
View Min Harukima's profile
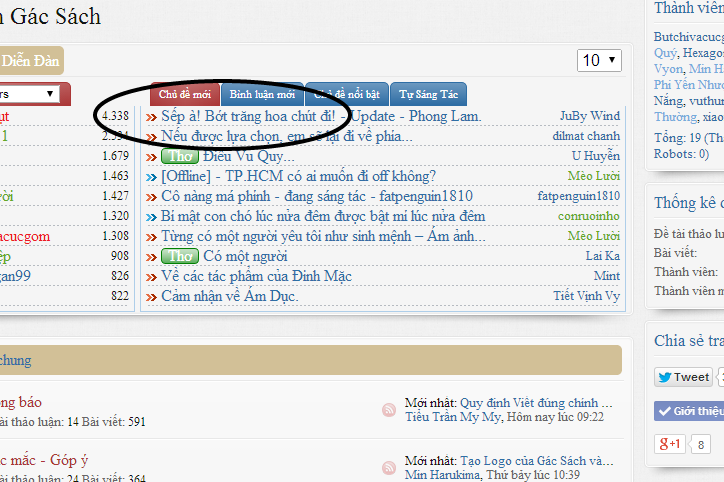[x=443, y=475]
